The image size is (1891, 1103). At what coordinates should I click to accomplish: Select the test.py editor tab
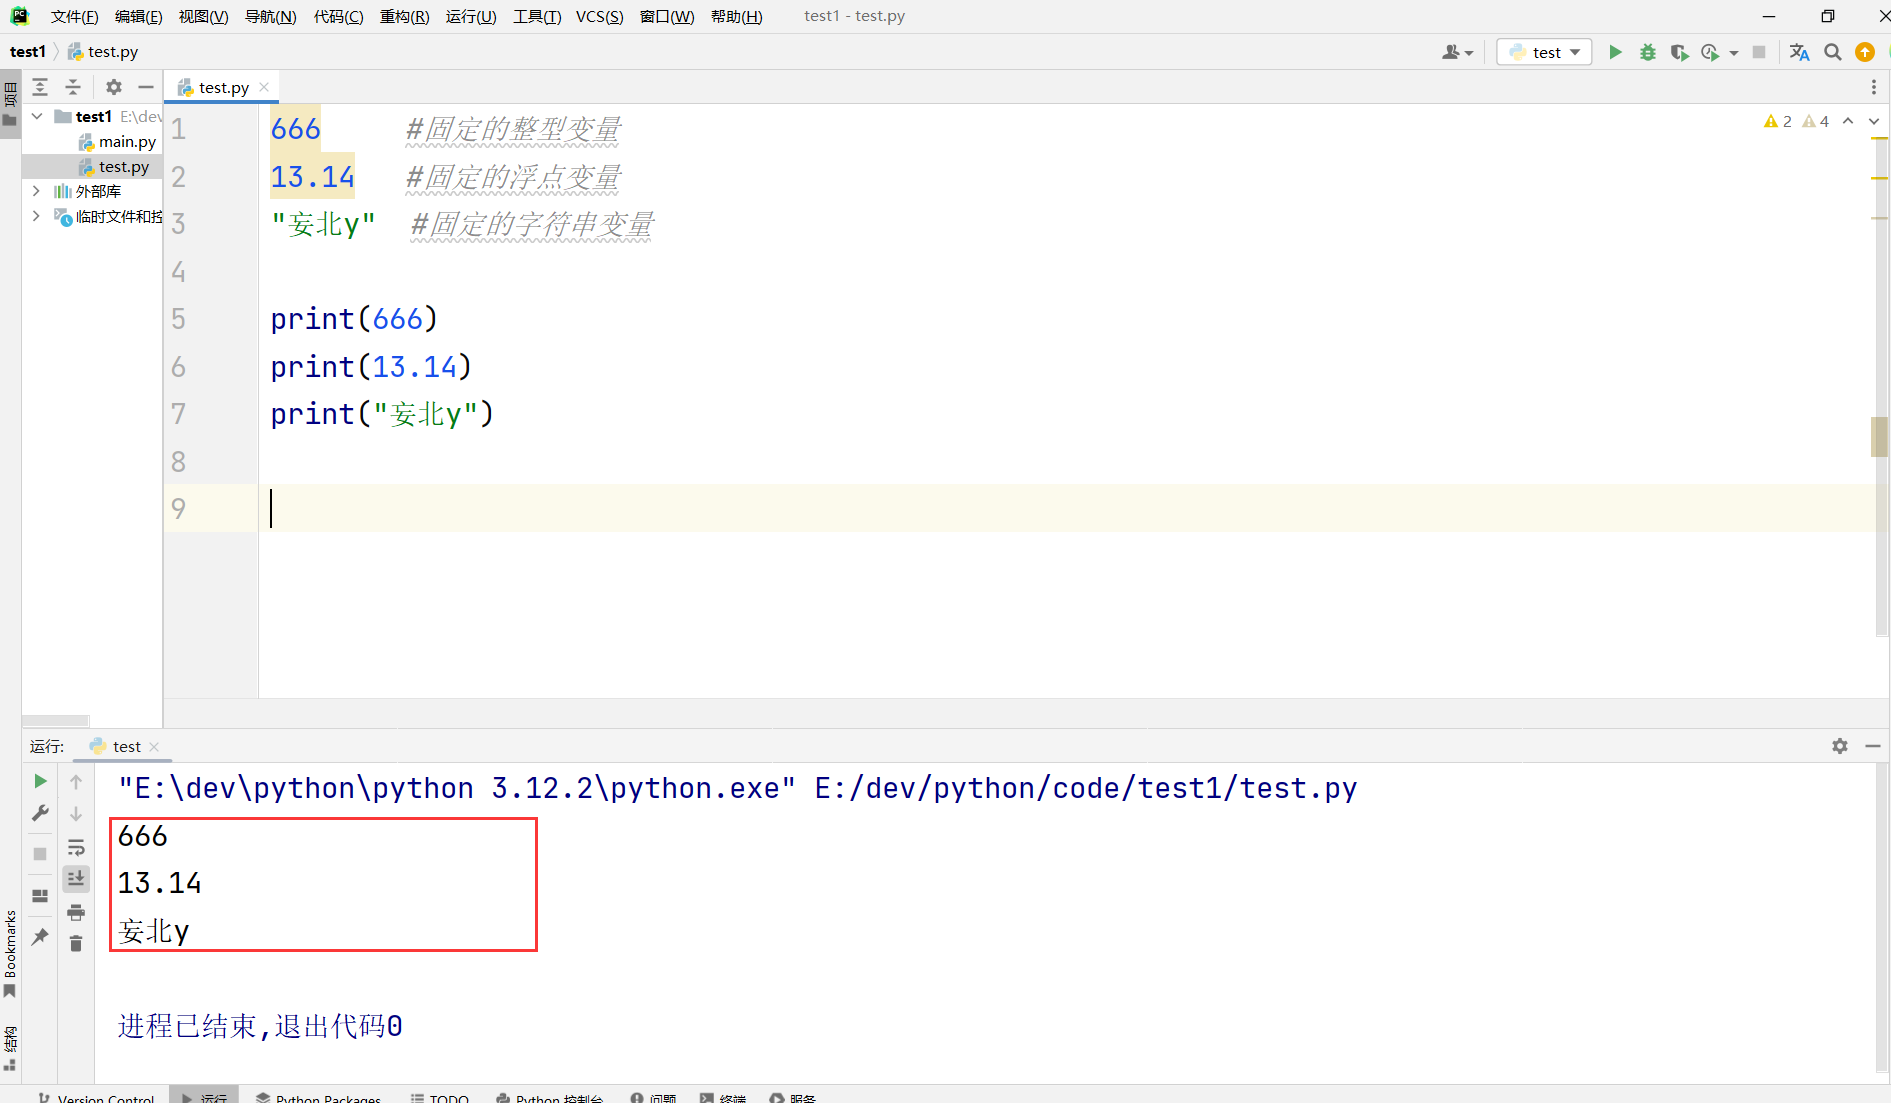[x=222, y=87]
